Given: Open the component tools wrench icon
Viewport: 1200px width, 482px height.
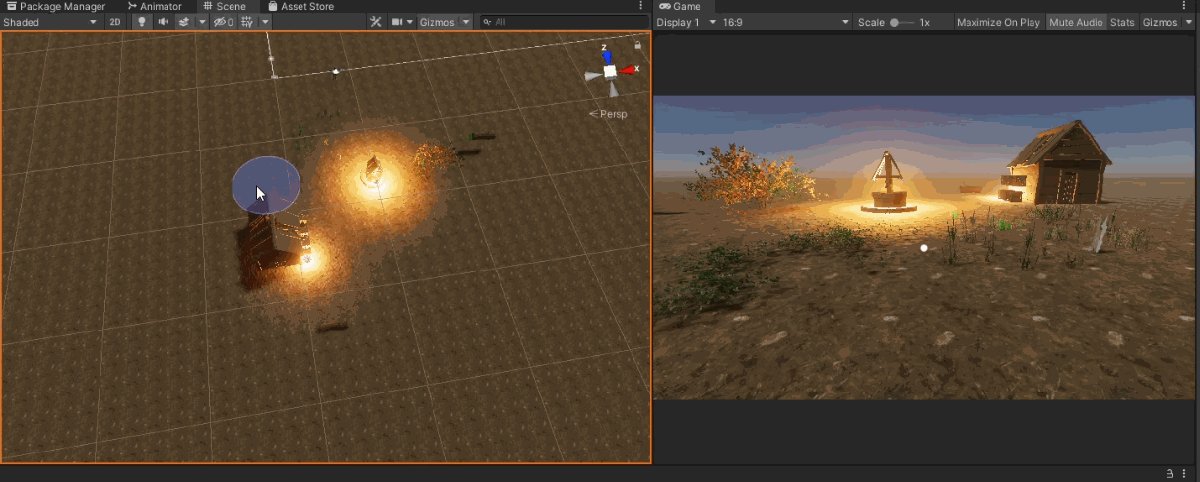Looking at the screenshot, I should [376, 22].
